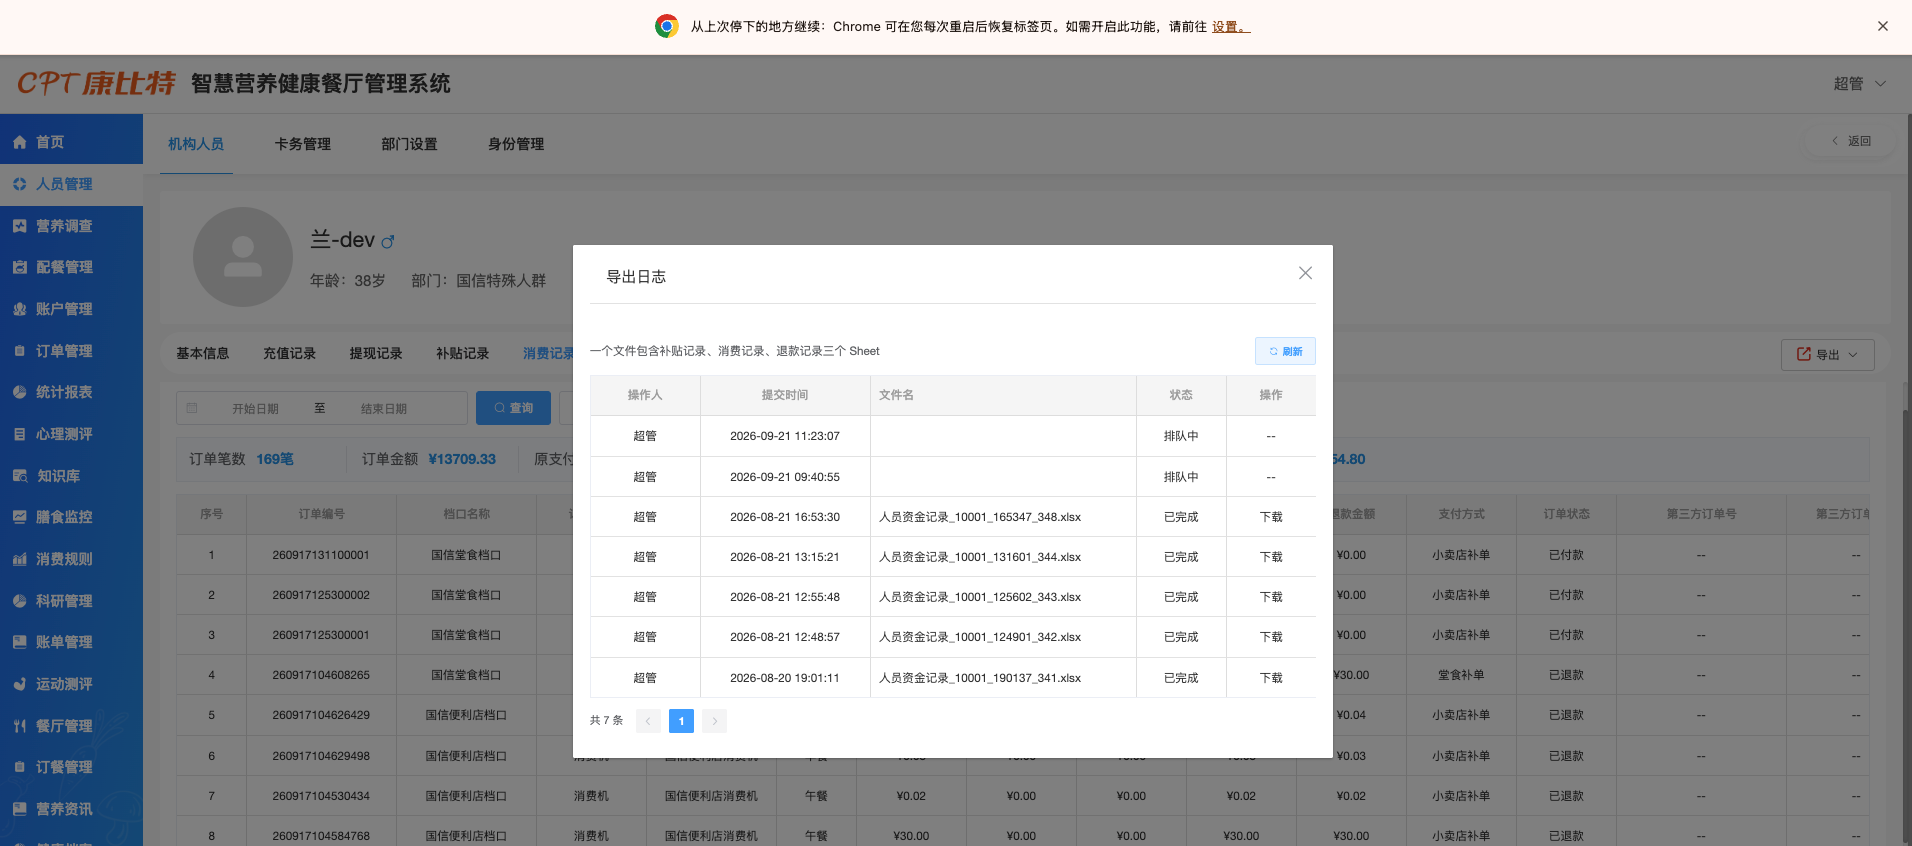
Task: Select the 充值记录 tab
Action: pyautogui.click(x=289, y=353)
